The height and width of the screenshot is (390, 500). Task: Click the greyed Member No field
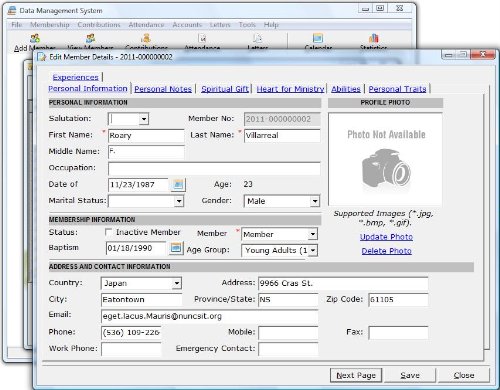coord(282,119)
